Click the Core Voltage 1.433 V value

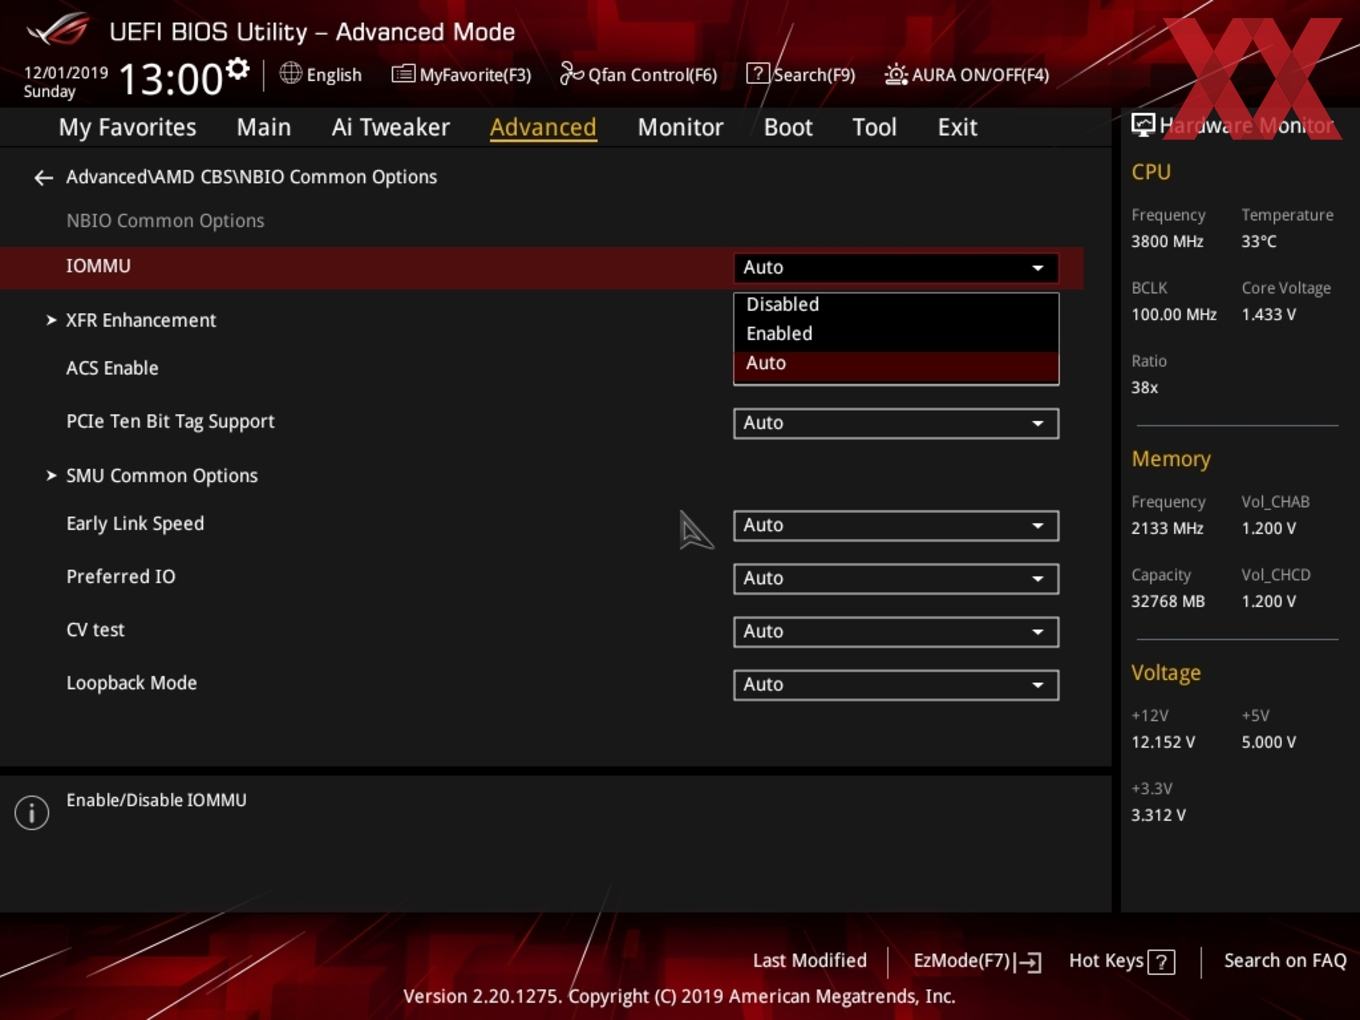[x=1268, y=314]
